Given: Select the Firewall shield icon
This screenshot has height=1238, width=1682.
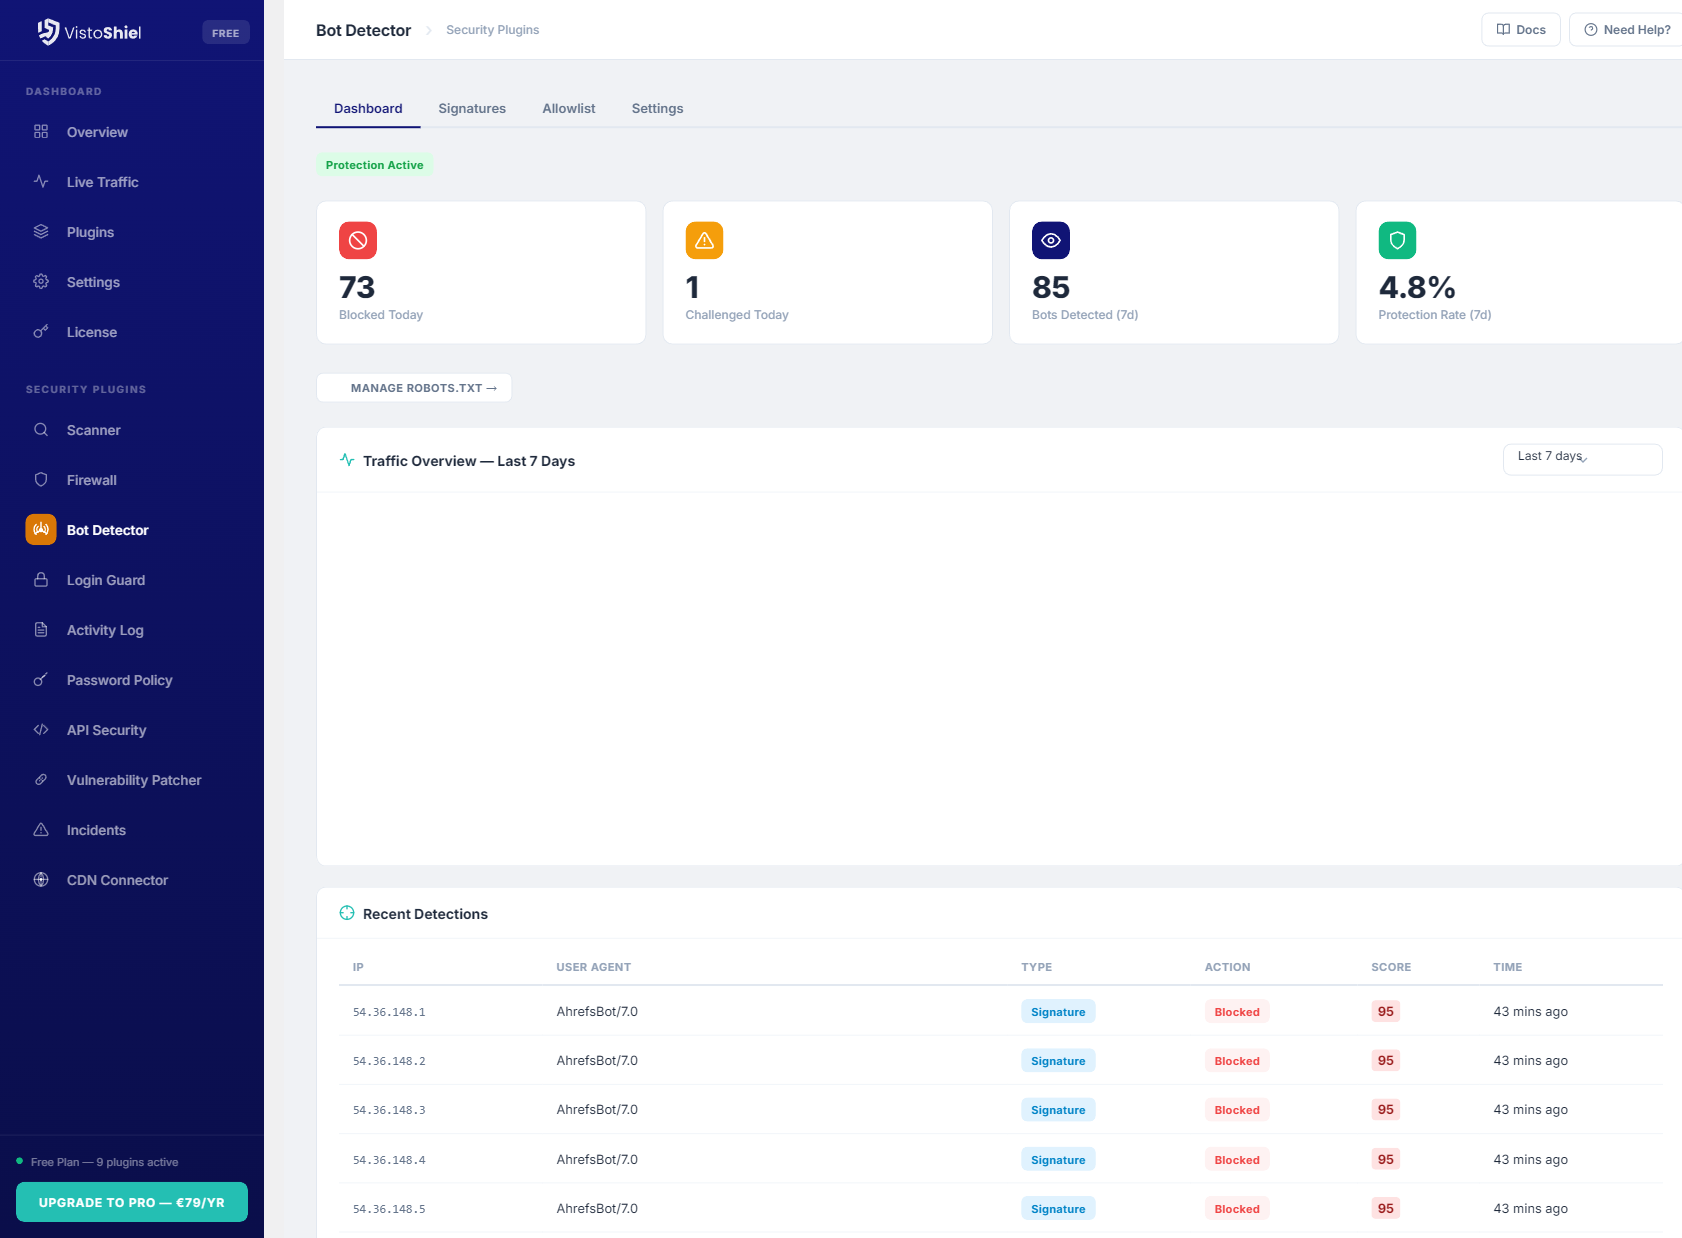Looking at the screenshot, I should pos(41,480).
